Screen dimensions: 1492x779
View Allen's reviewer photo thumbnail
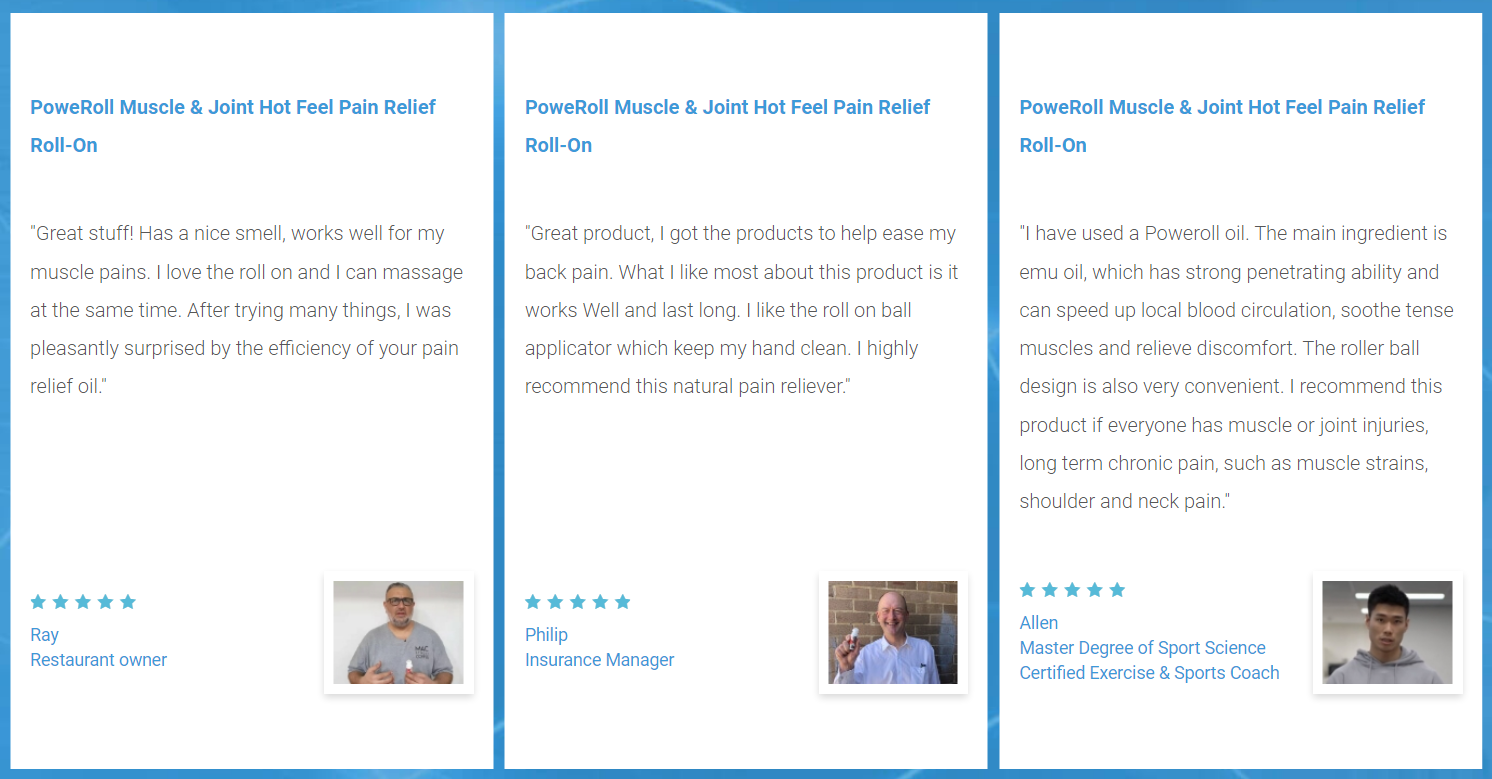[x=1387, y=632]
